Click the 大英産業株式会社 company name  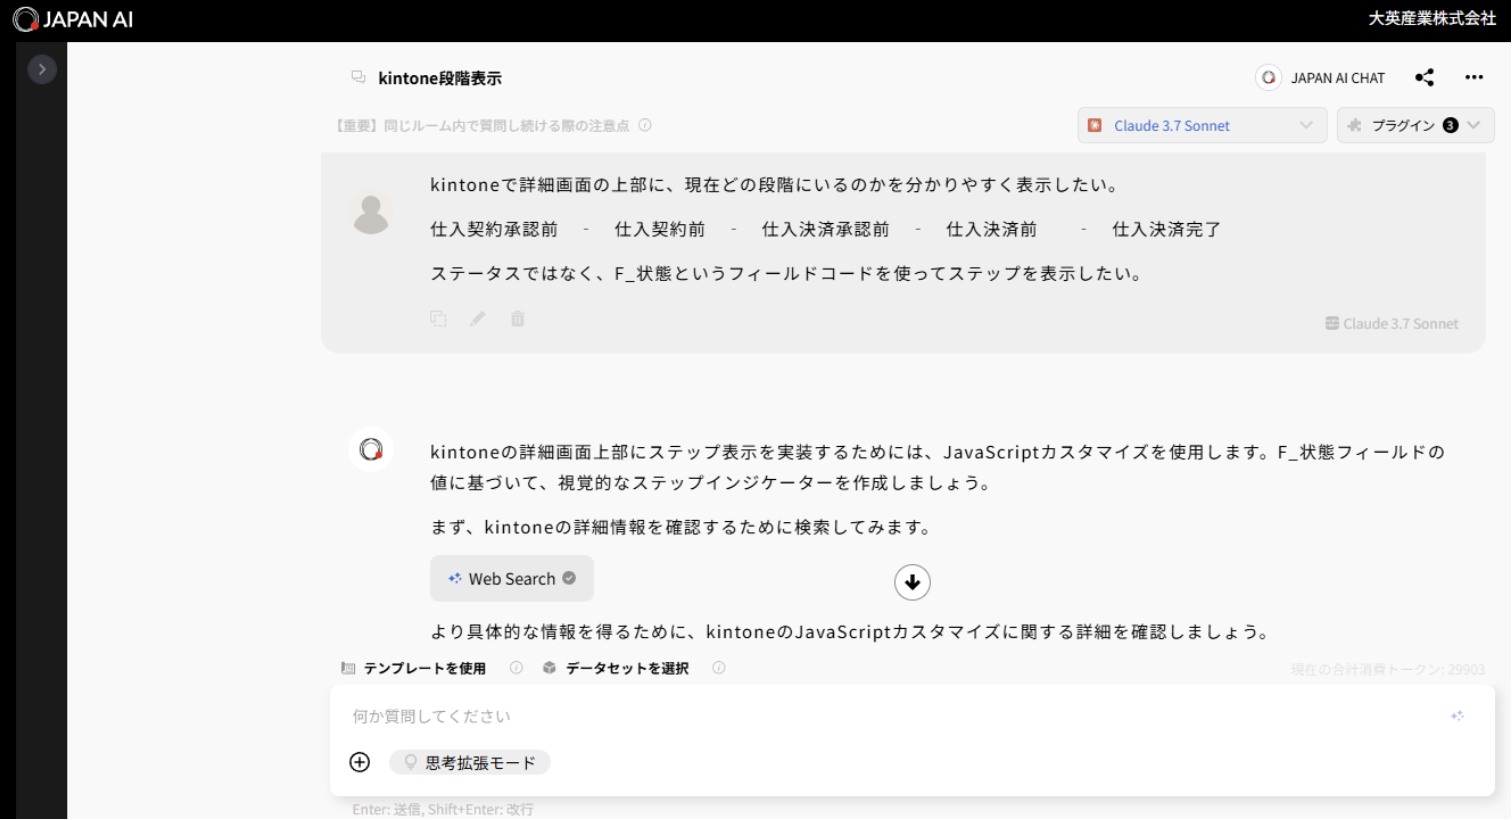(1432, 19)
